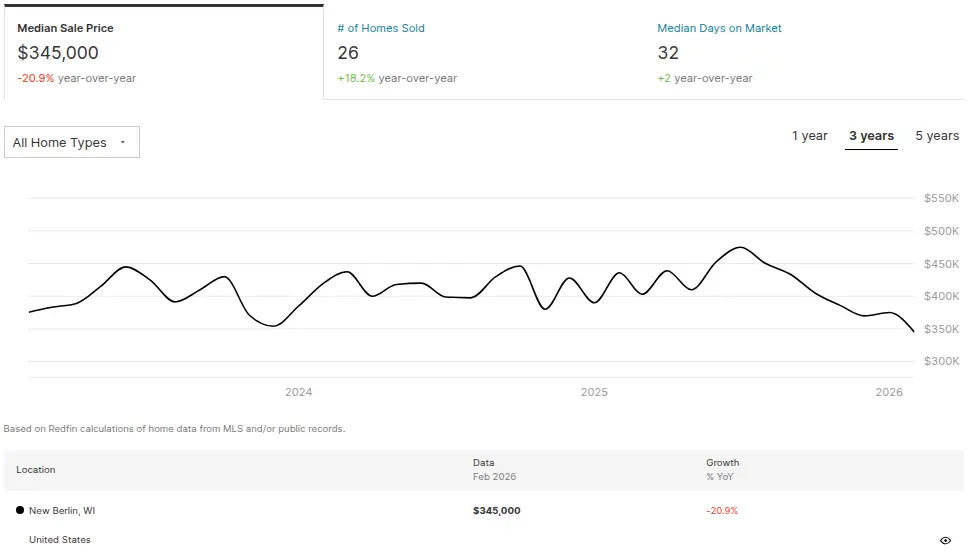Viewport: 969px width, 560px height.
Task: Open the All Home Types dropdown
Action: [71, 142]
